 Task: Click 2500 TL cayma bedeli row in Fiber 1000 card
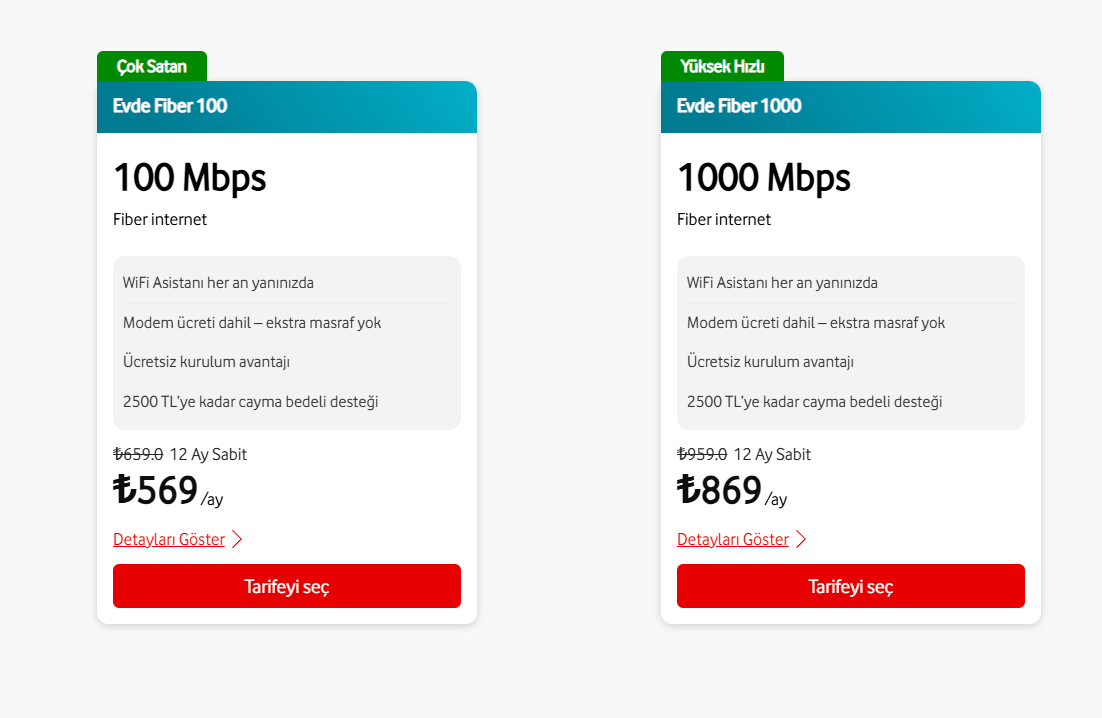coord(815,402)
